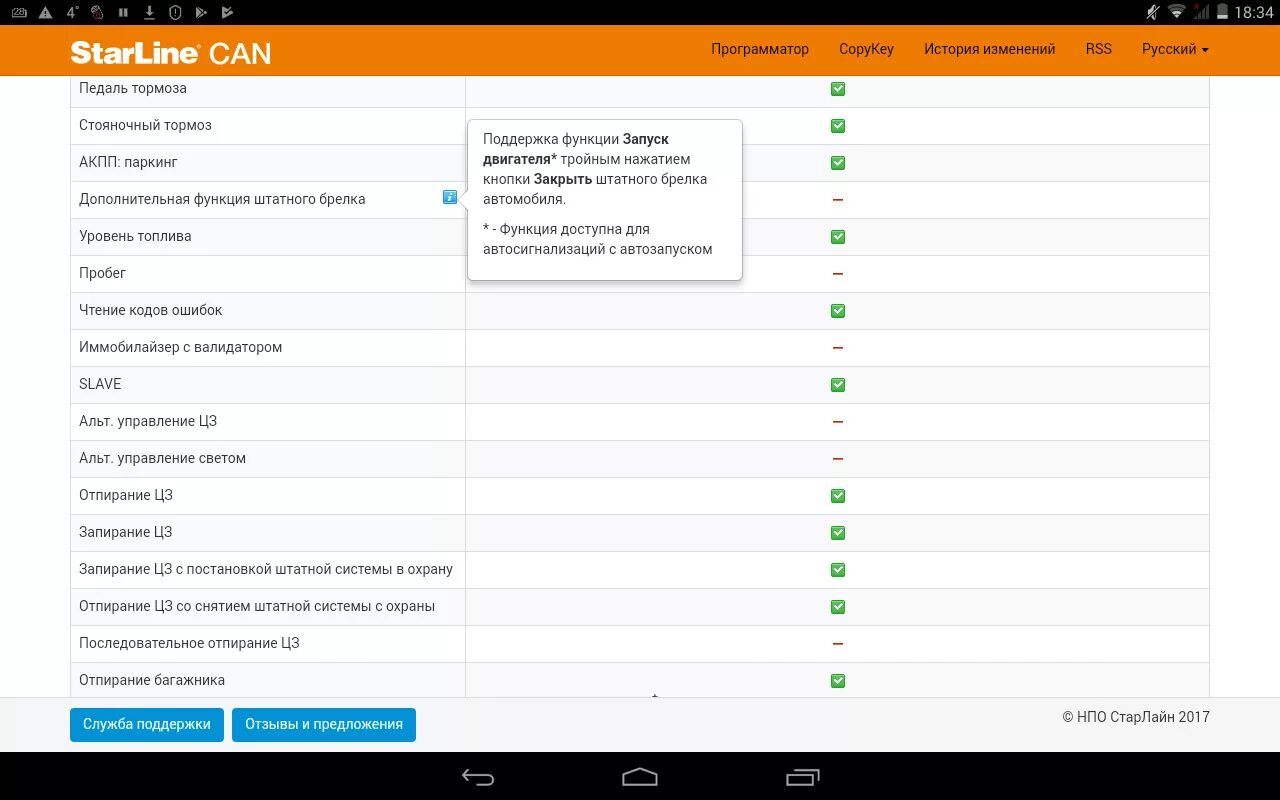Click the Чтение кодов ошибок label
Viewport: 1280px width, 800px height.
click(151, 310)
